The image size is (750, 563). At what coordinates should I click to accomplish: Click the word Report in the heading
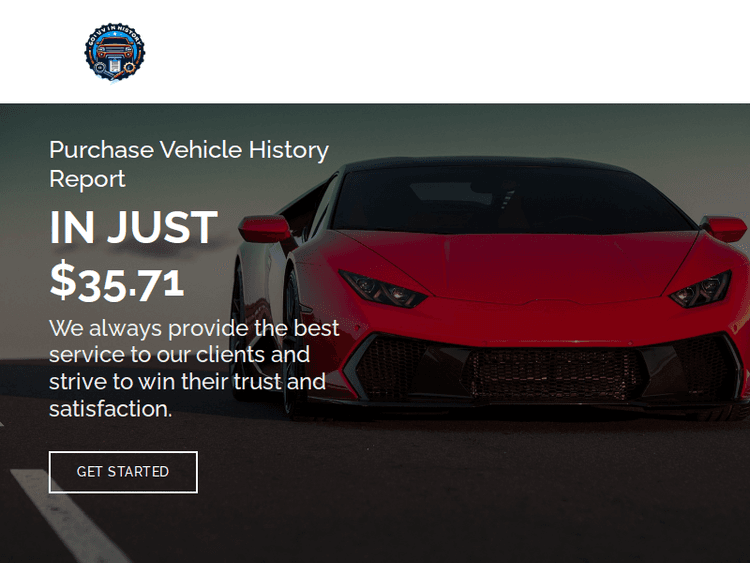click(87, 179)
